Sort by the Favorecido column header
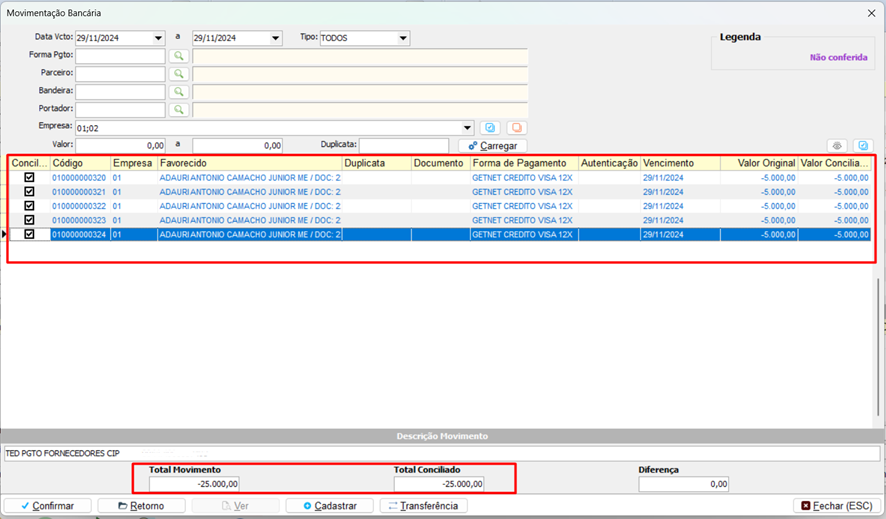 click(x=248, y=163)
